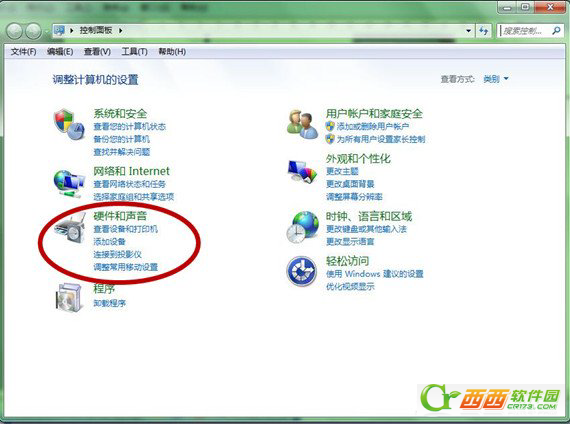Open the 工具(T) menu

(x=134, y=52)
